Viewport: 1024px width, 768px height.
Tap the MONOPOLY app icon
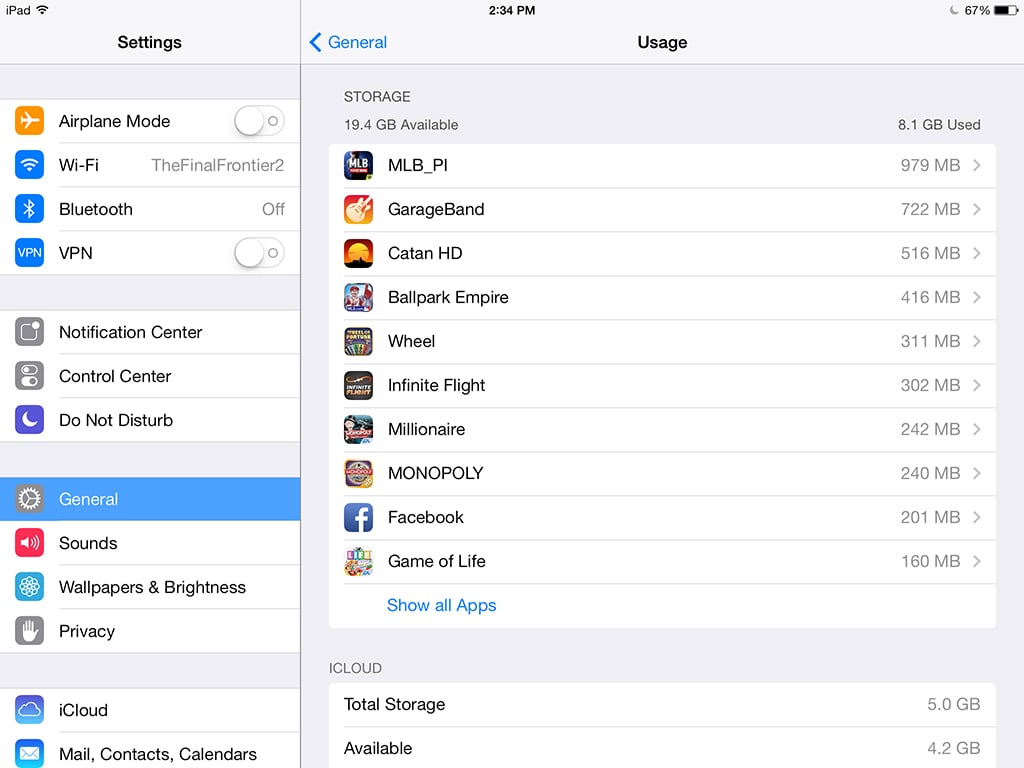[359, 473]
